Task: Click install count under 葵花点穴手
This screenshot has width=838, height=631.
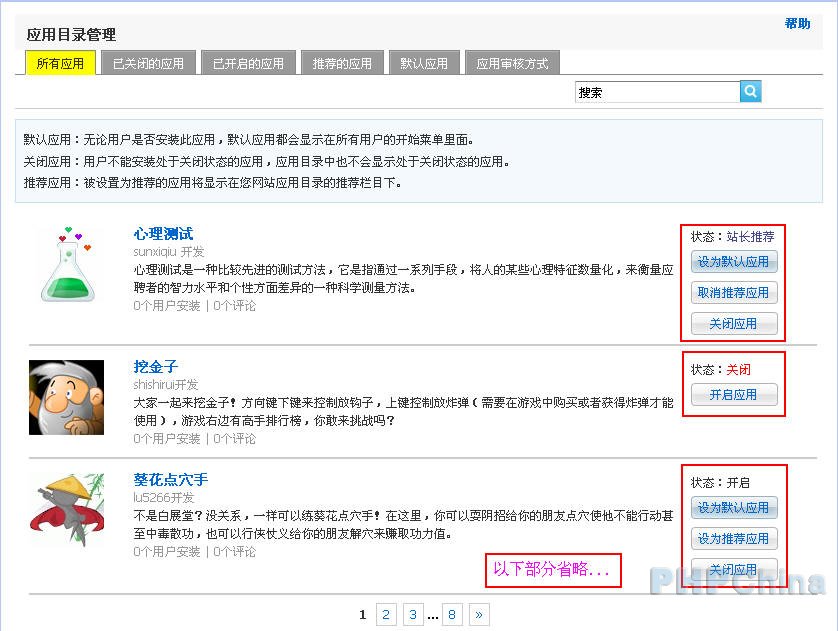Action: [167, 551]
